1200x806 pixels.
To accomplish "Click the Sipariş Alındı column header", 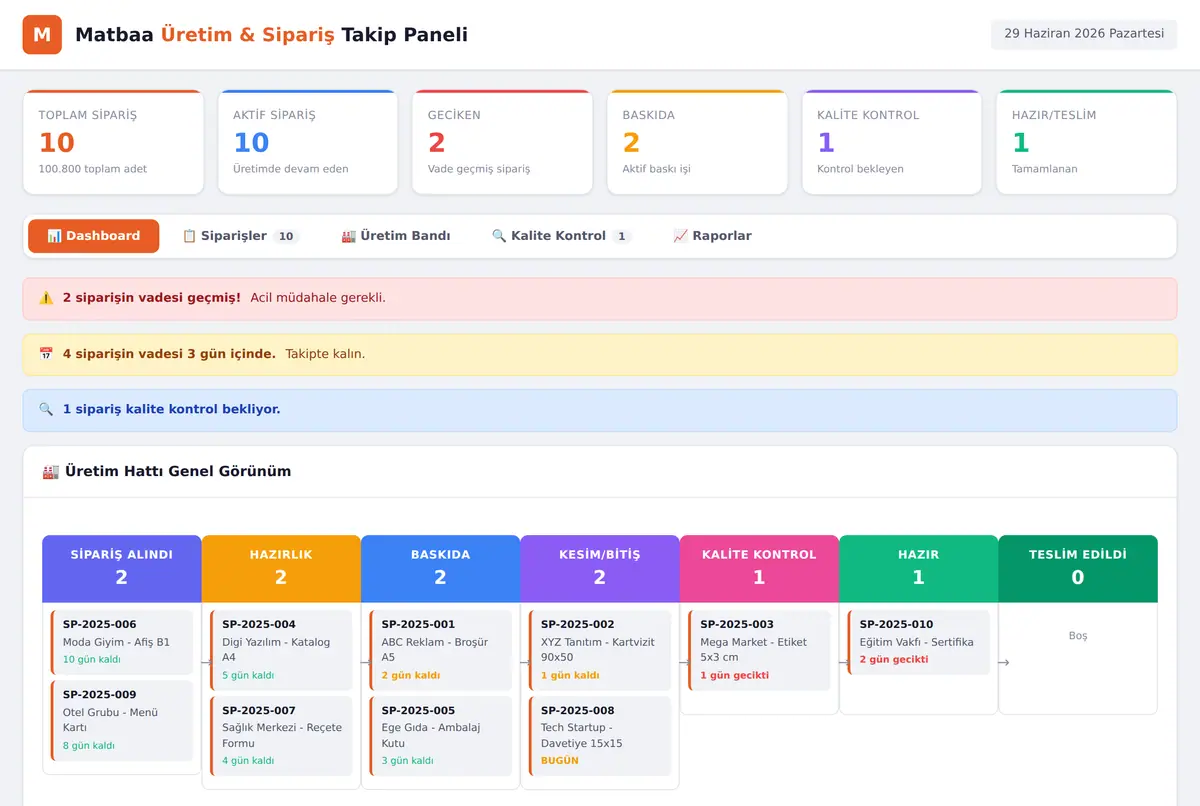I will 122,568.
